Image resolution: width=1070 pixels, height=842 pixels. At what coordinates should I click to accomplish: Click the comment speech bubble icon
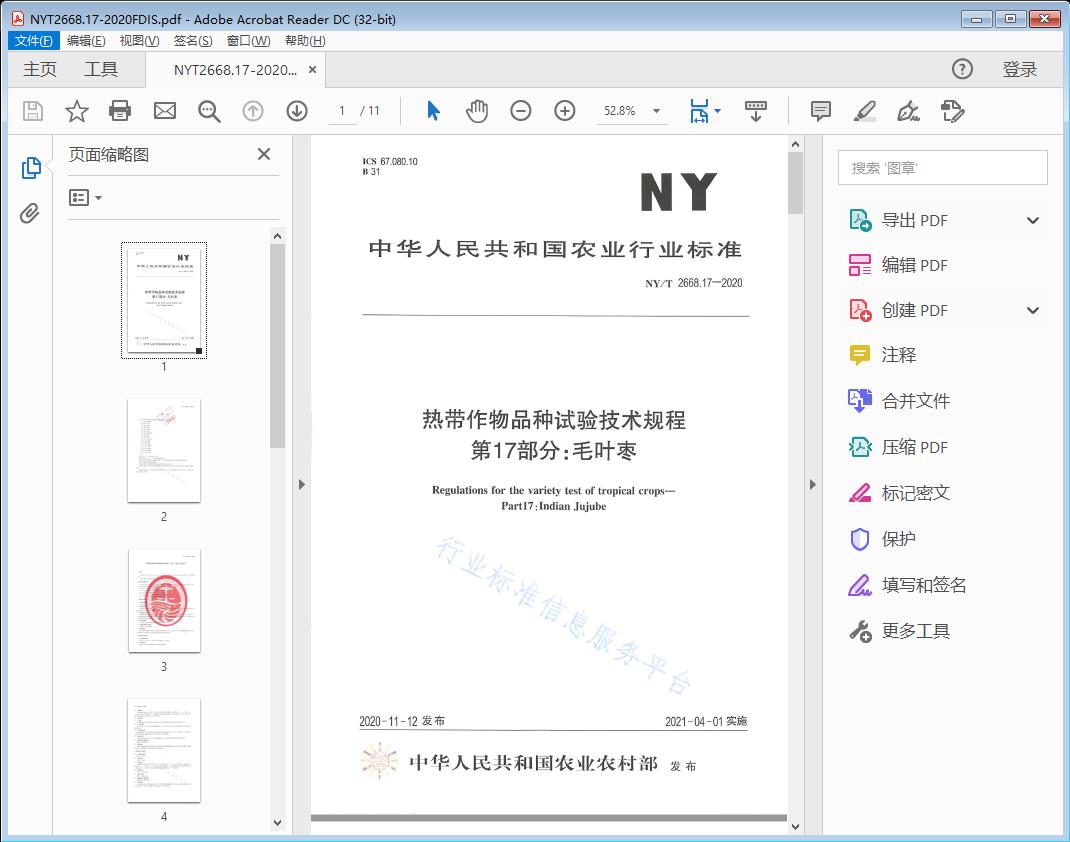tap(820, 111)
